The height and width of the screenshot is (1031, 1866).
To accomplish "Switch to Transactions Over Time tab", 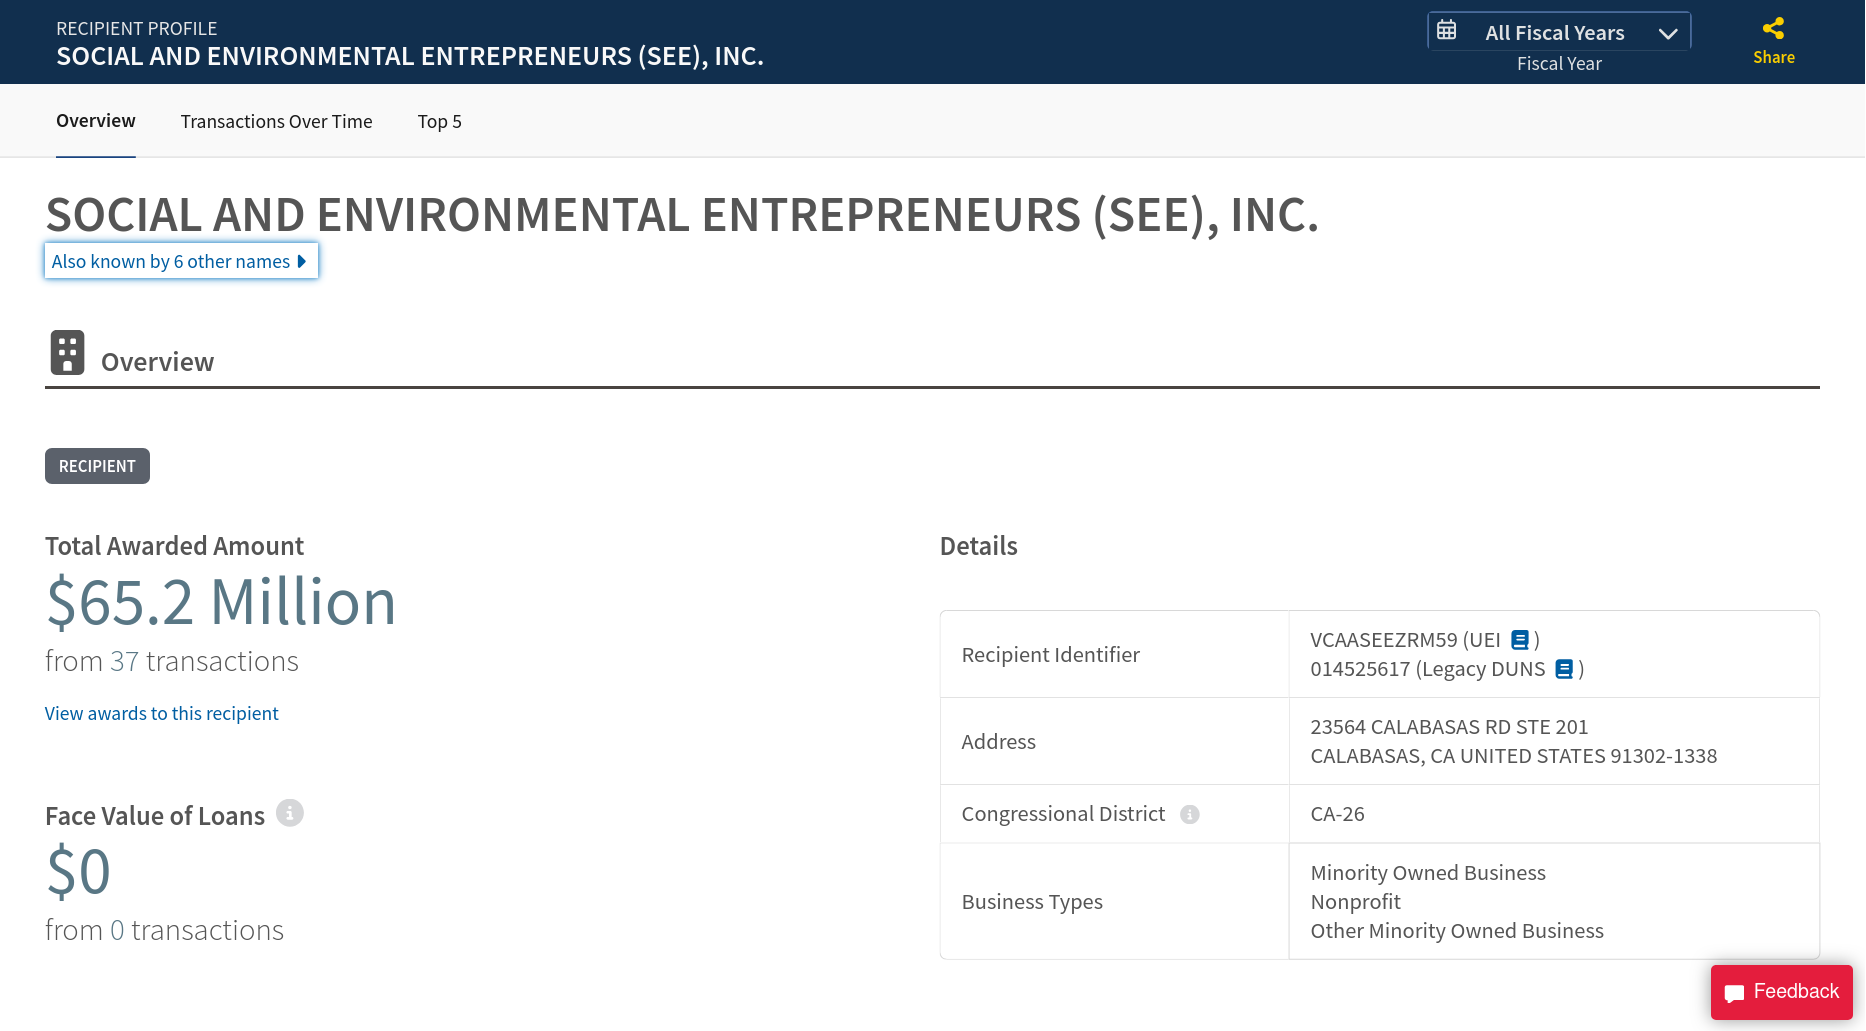I will click(x=276, y=122).
